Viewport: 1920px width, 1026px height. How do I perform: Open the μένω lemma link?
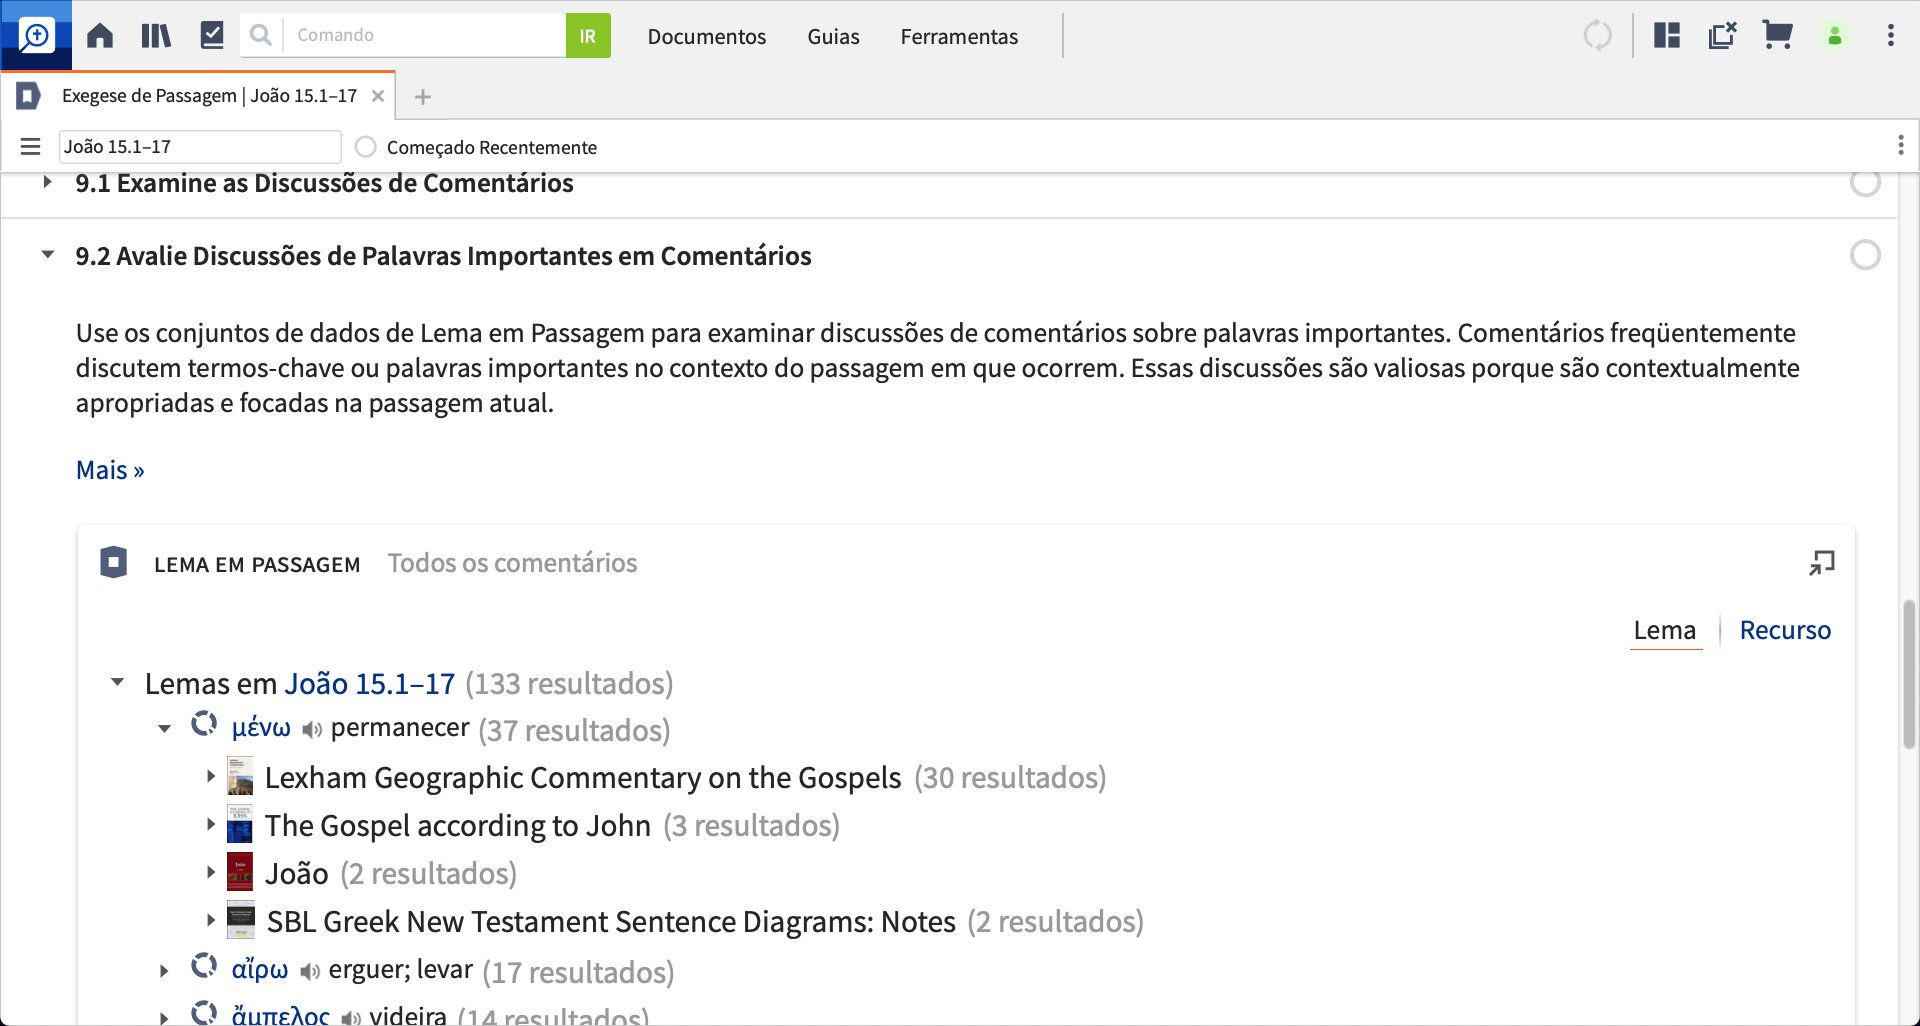(x=261, y=728)
